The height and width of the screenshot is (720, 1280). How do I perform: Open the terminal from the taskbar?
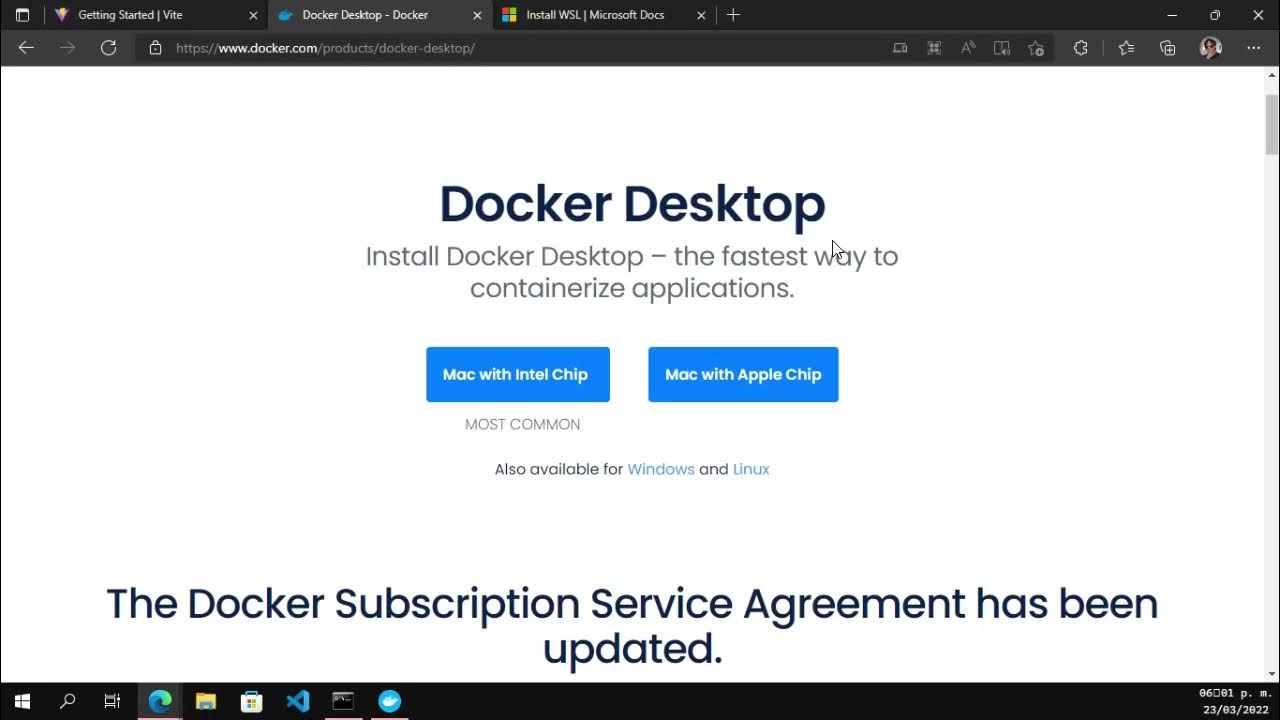pyautogui.click(x=343, y=701)
